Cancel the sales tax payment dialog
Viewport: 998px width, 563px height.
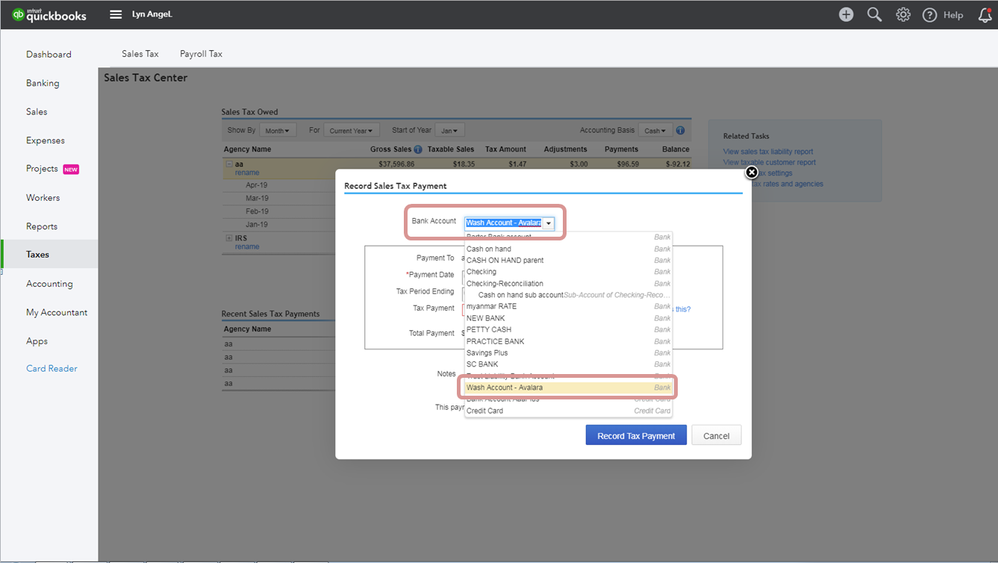point(716,436)
